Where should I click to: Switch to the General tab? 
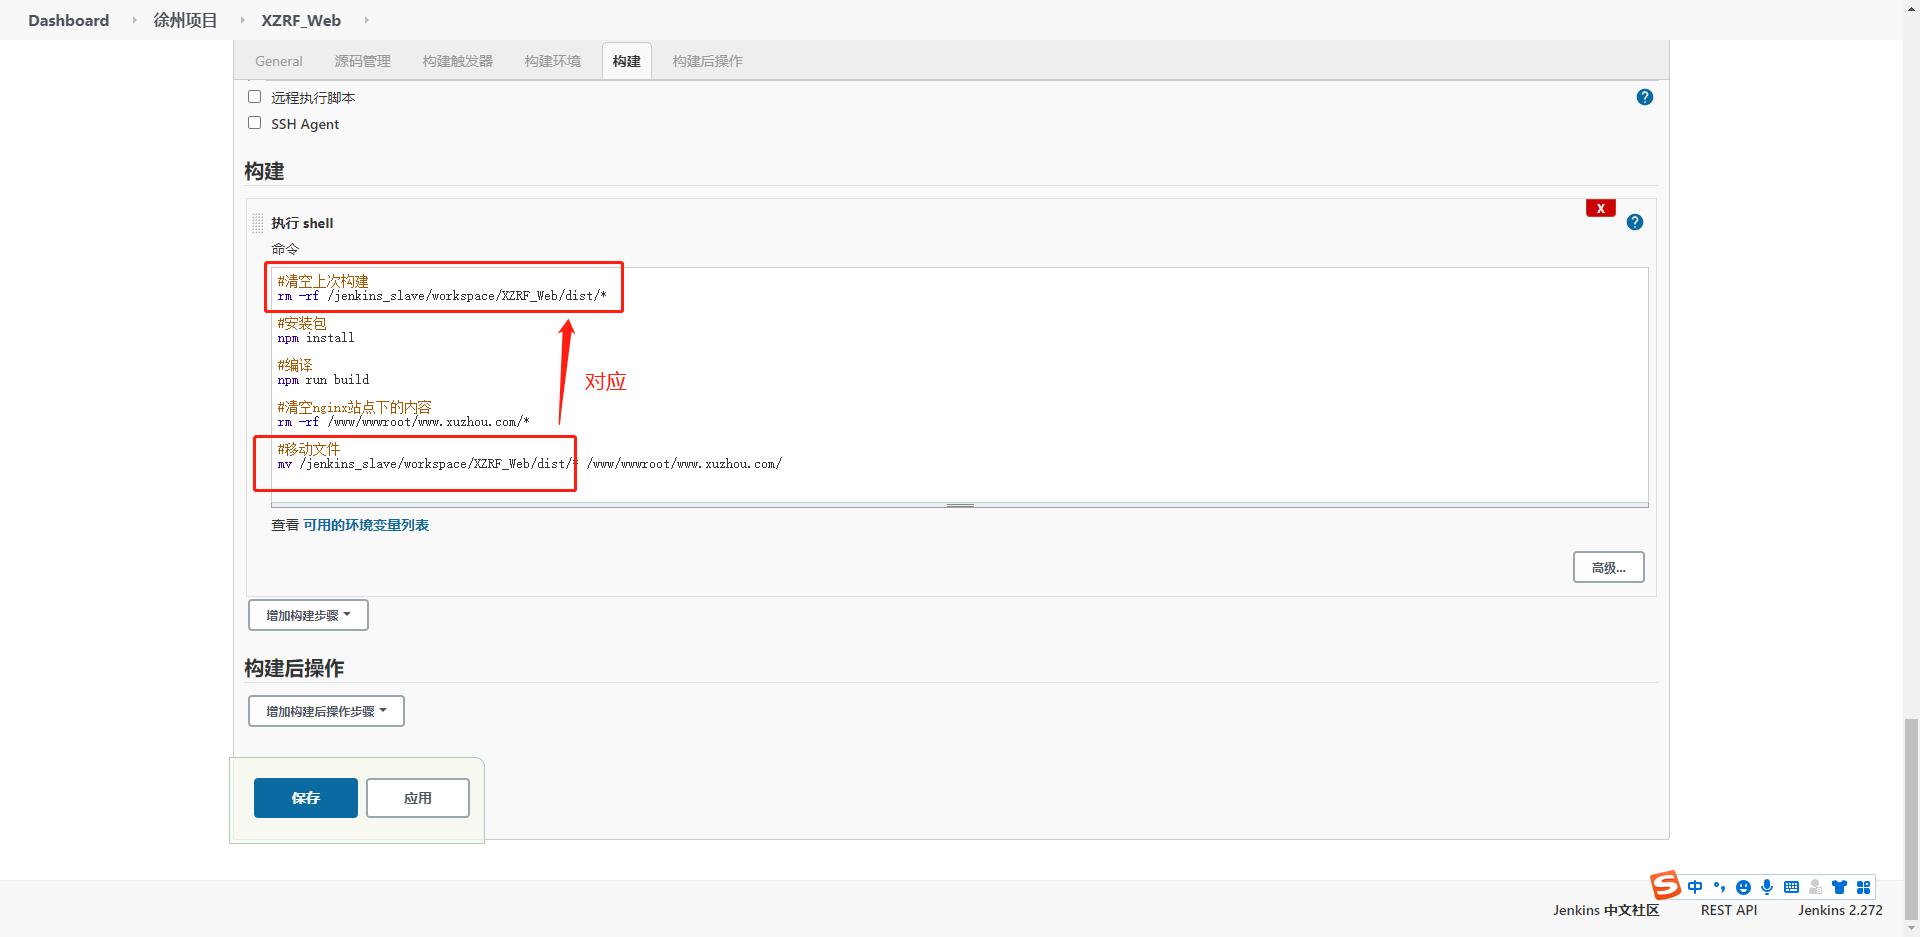click(278, 61)
